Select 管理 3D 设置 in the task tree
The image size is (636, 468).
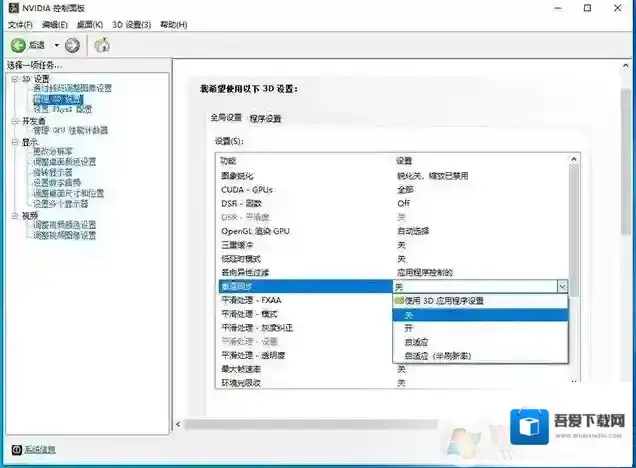tap(58, 99)
